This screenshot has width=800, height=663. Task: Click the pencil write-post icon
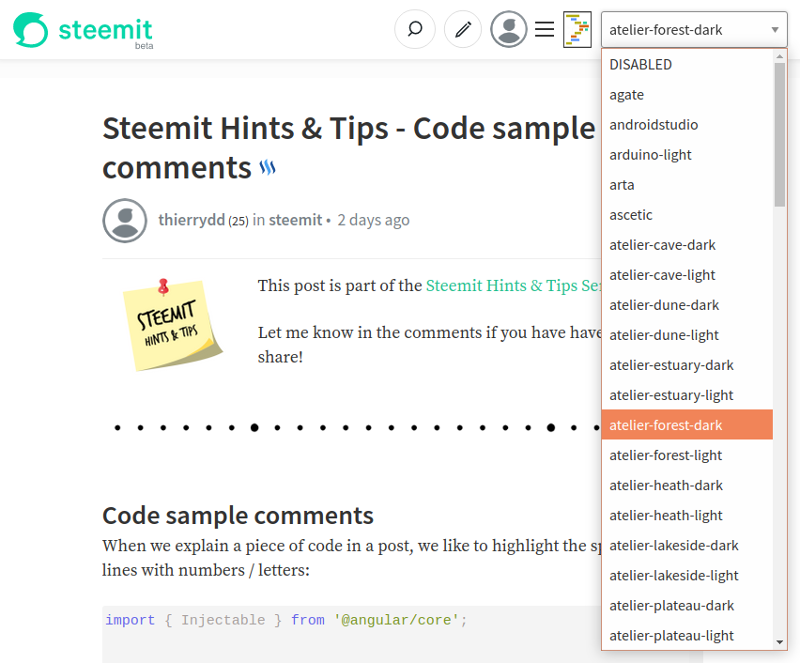point(463,30)
